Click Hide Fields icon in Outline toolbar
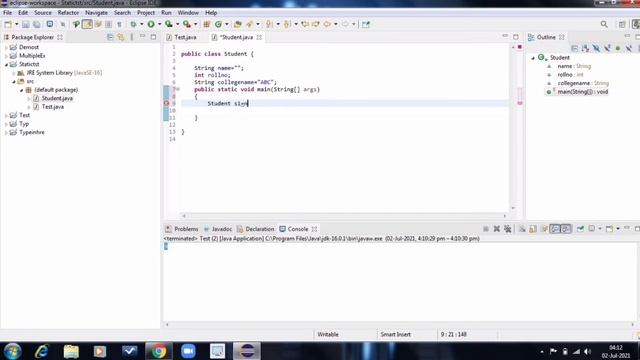This screenshot has height=360, width=640. [596, 49]
